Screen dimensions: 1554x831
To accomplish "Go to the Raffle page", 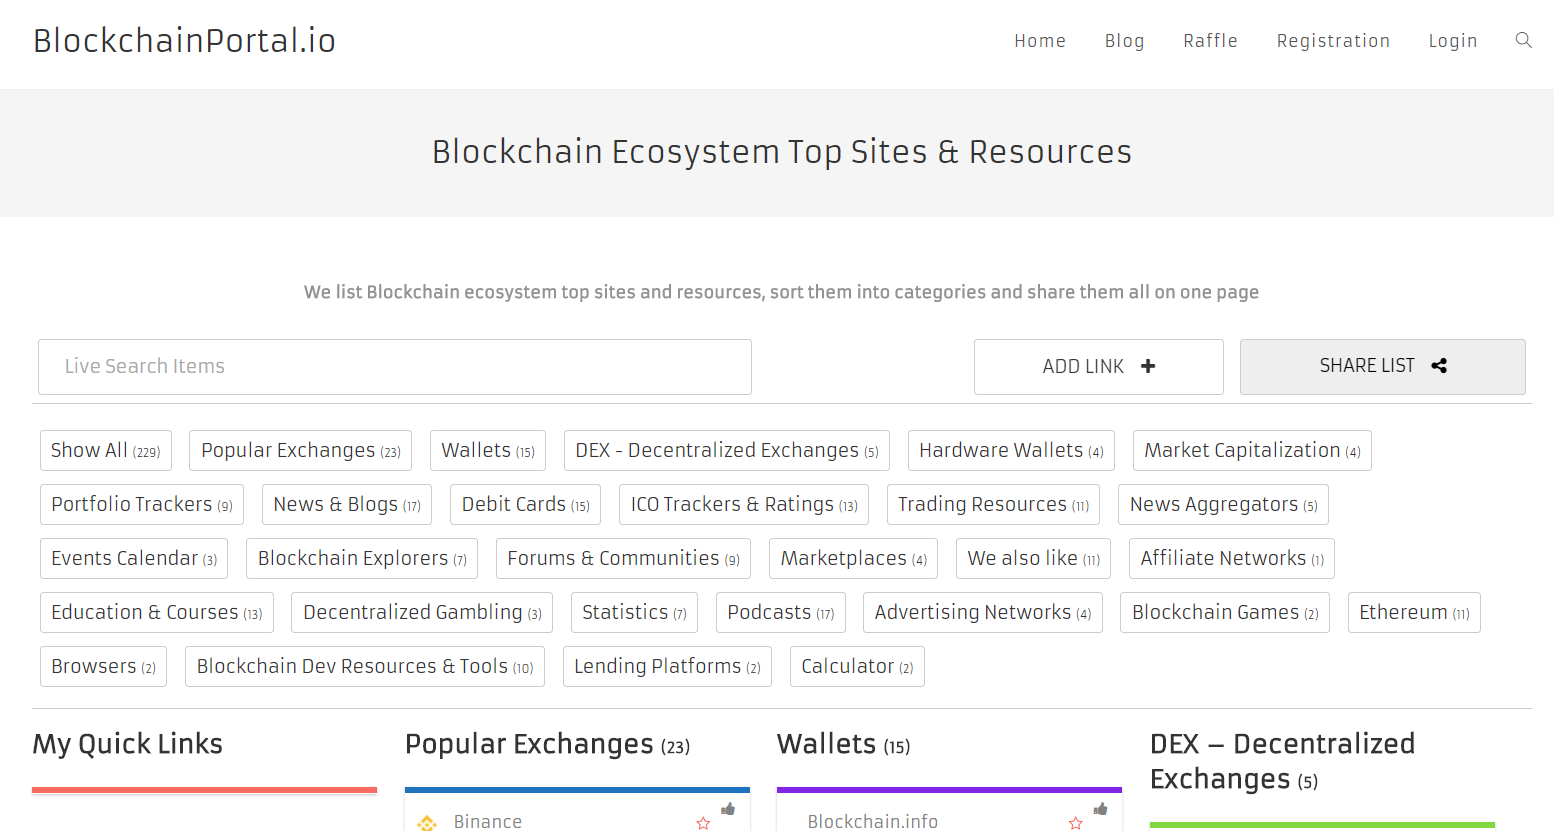I will click(1210, 41).
